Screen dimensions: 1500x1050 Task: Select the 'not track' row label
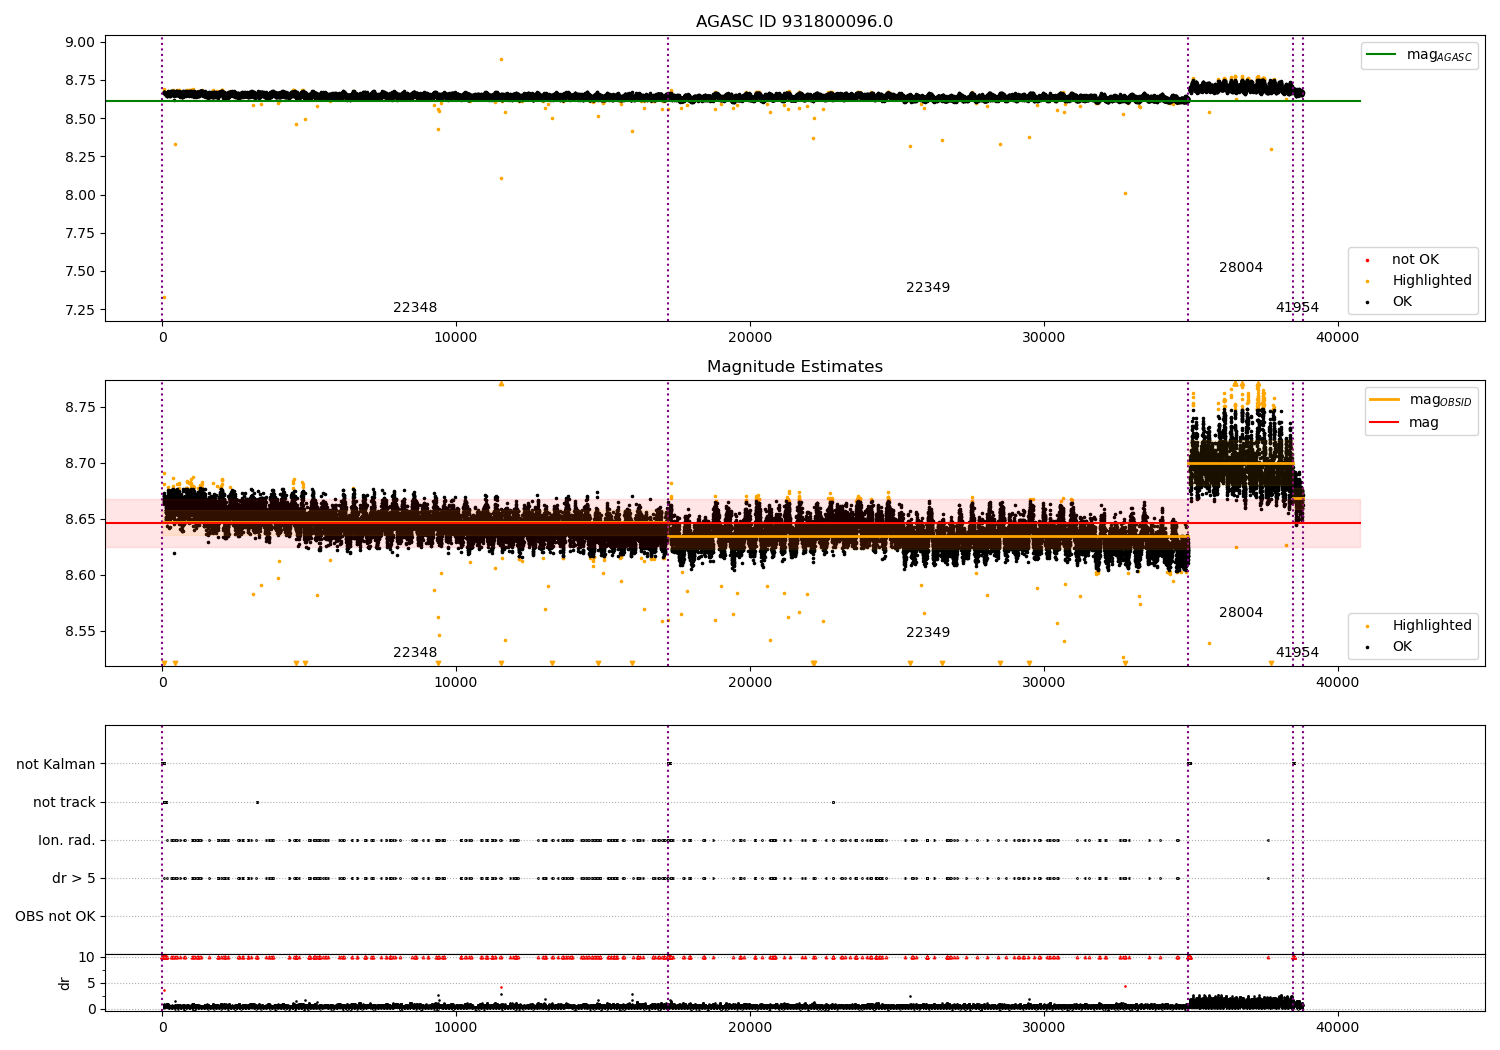64,802
